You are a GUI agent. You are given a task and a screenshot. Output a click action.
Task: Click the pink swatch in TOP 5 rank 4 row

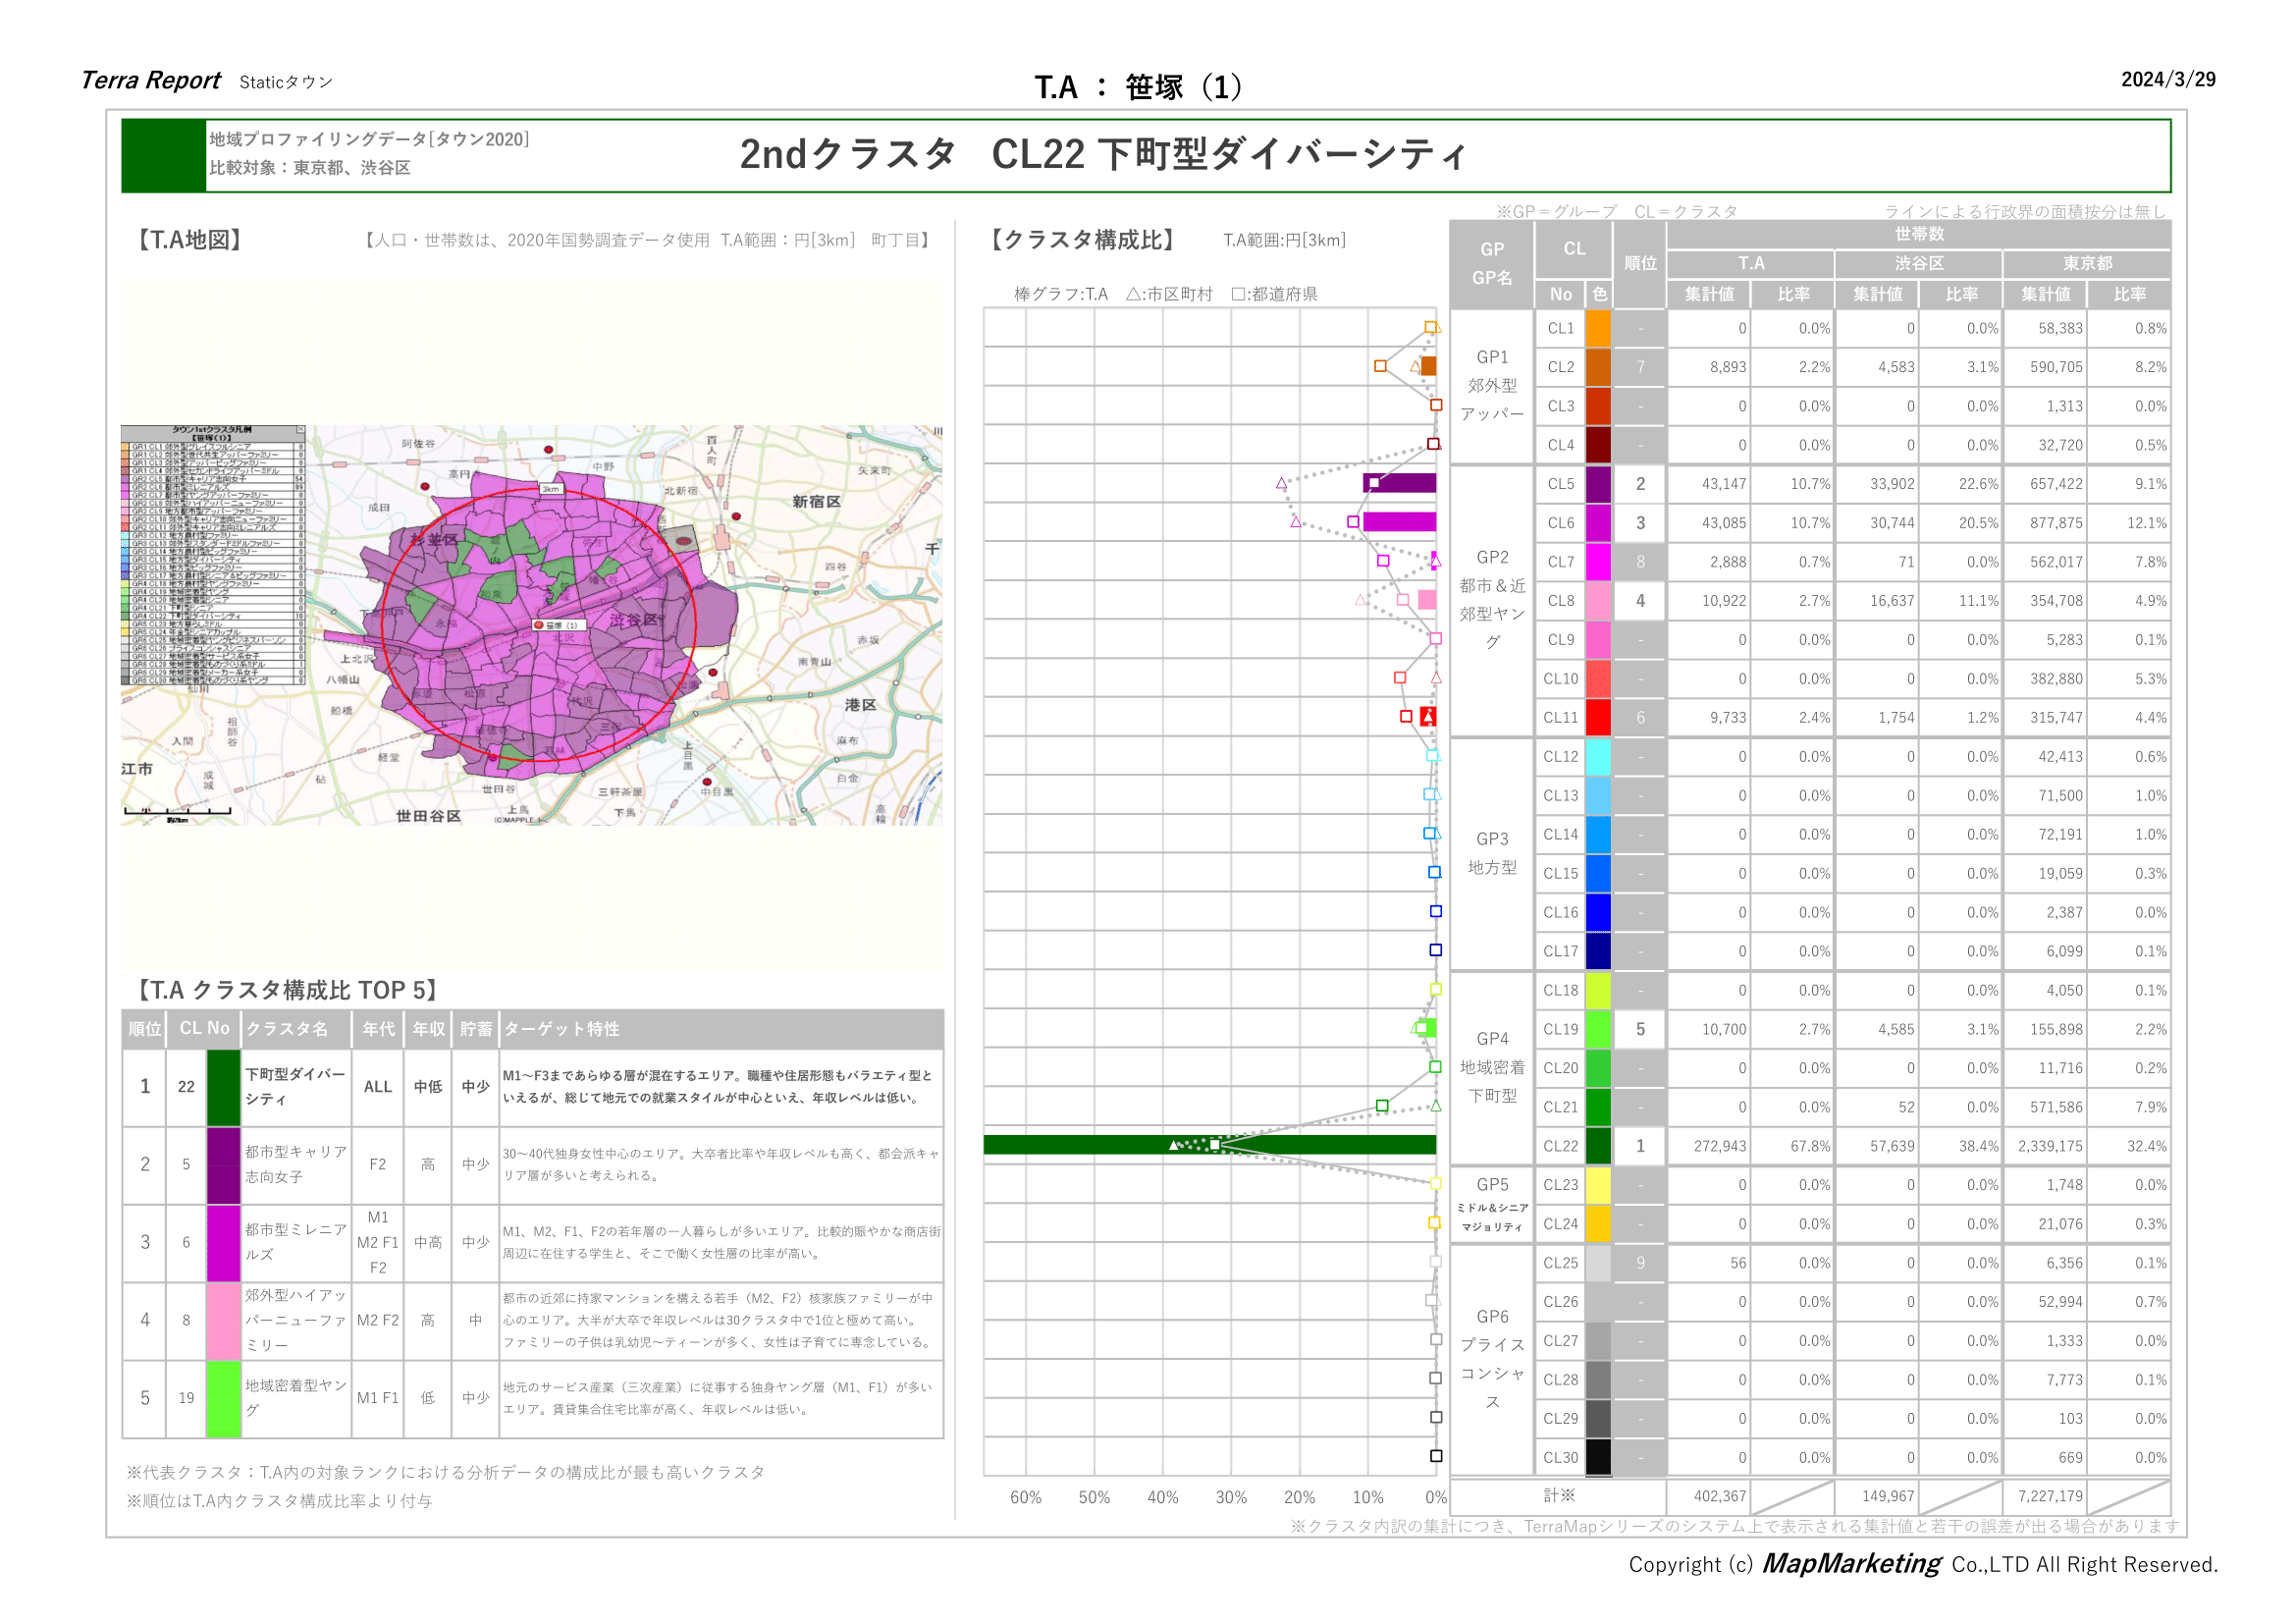point(224,1320)
